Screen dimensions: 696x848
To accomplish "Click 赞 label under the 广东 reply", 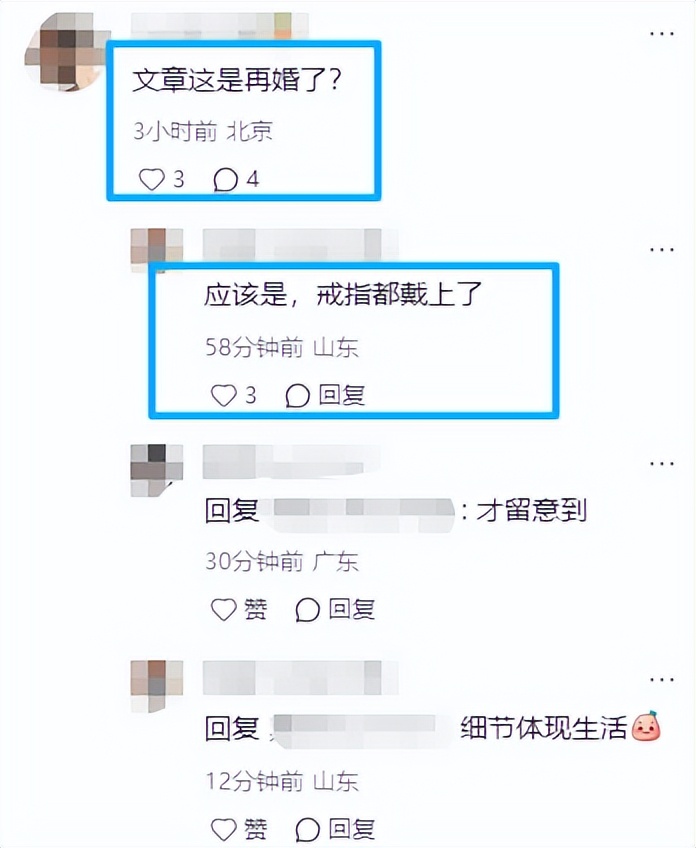I will point(255,610).
